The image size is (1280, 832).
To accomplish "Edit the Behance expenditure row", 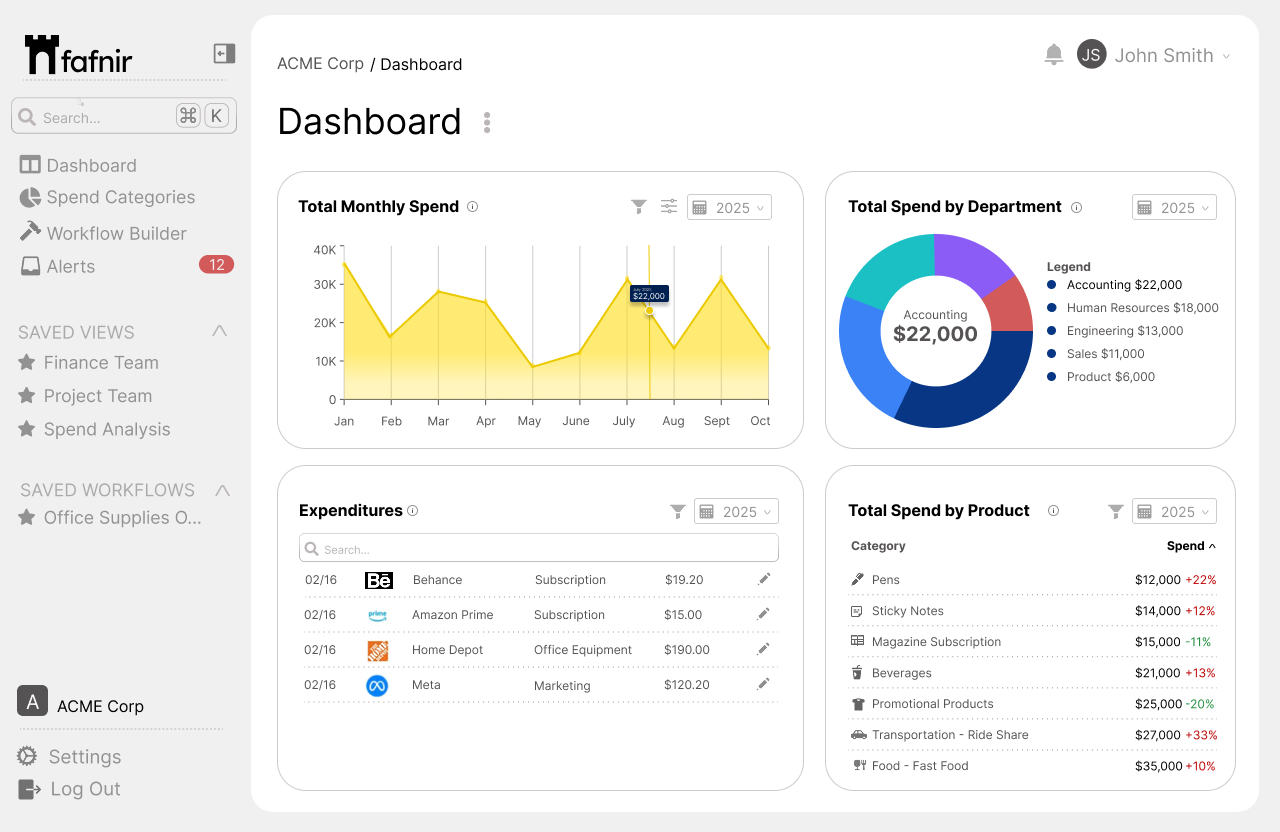I will [764, 579].
